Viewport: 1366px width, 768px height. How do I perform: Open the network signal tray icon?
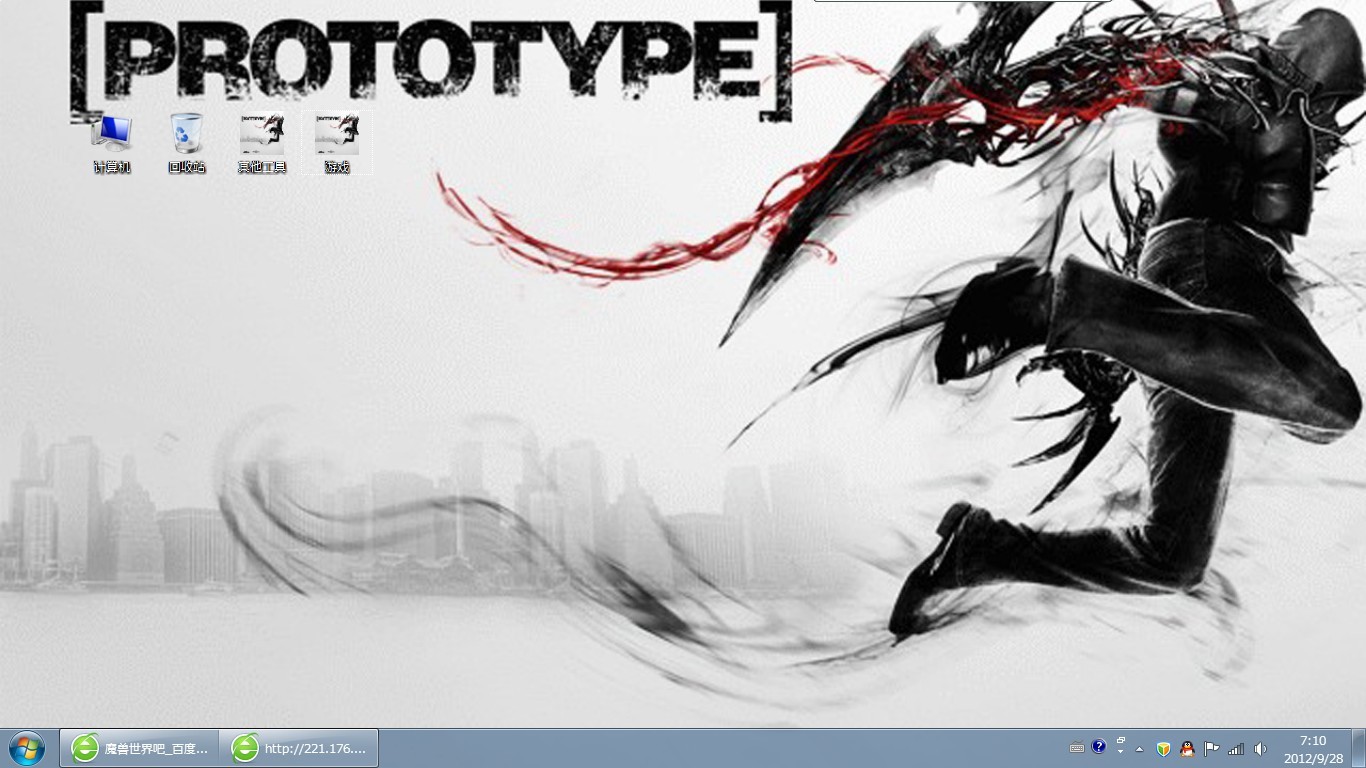(1236, 748)
